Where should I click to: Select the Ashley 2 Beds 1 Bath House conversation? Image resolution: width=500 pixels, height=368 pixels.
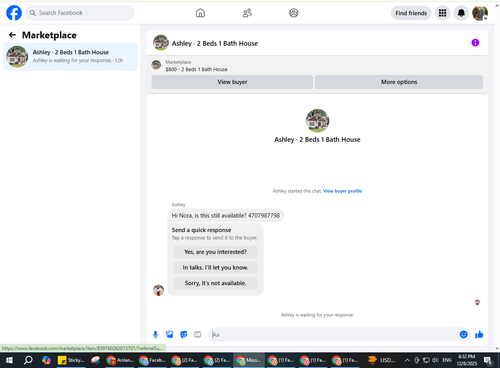(70, 56)
